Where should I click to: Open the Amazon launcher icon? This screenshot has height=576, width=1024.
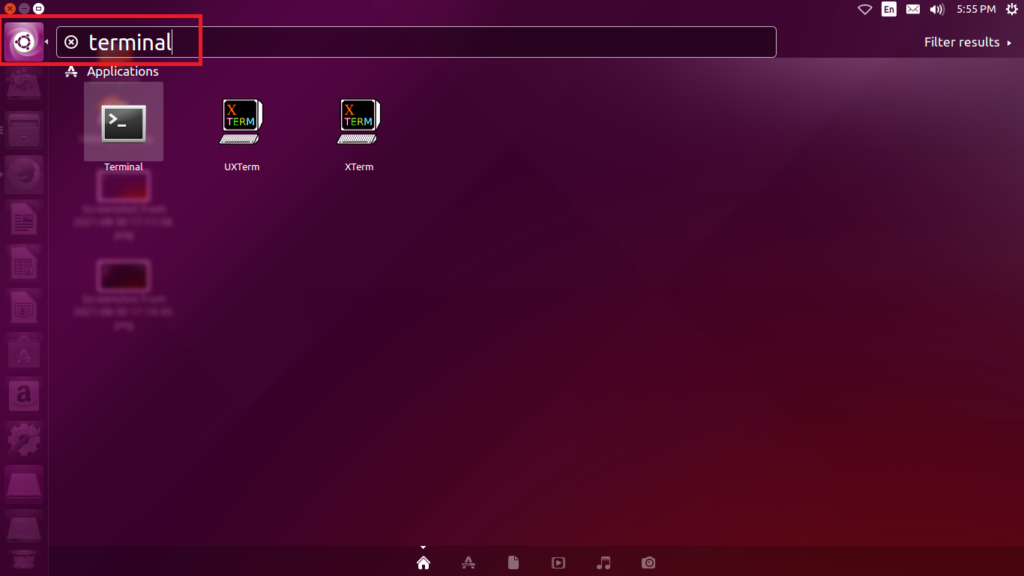click(x=23, y=395)
